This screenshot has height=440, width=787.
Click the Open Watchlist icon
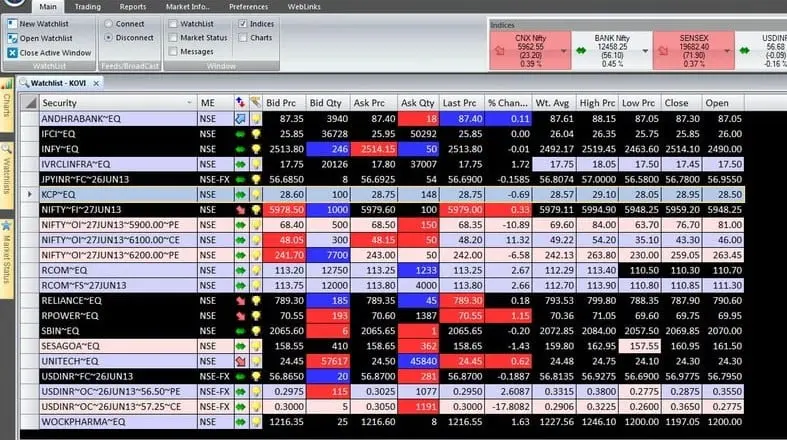coord(13,38)
